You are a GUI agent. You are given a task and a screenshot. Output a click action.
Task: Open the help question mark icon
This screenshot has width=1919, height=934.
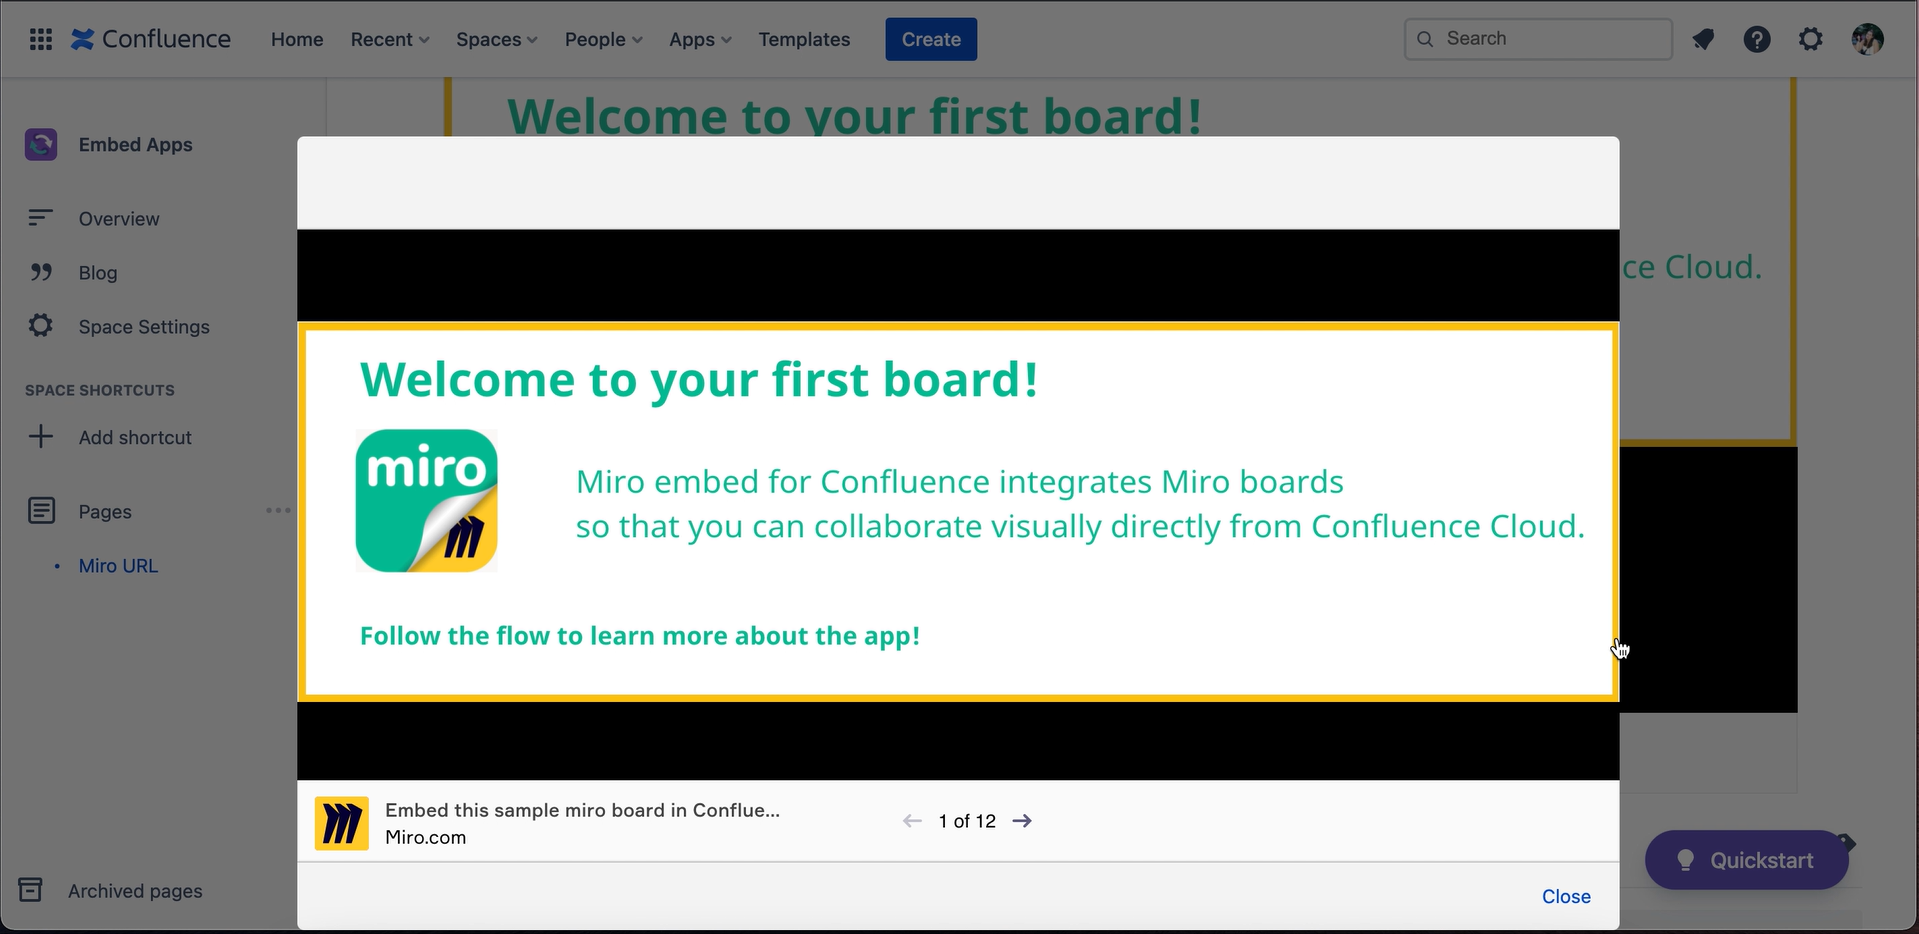point(1757,39)
